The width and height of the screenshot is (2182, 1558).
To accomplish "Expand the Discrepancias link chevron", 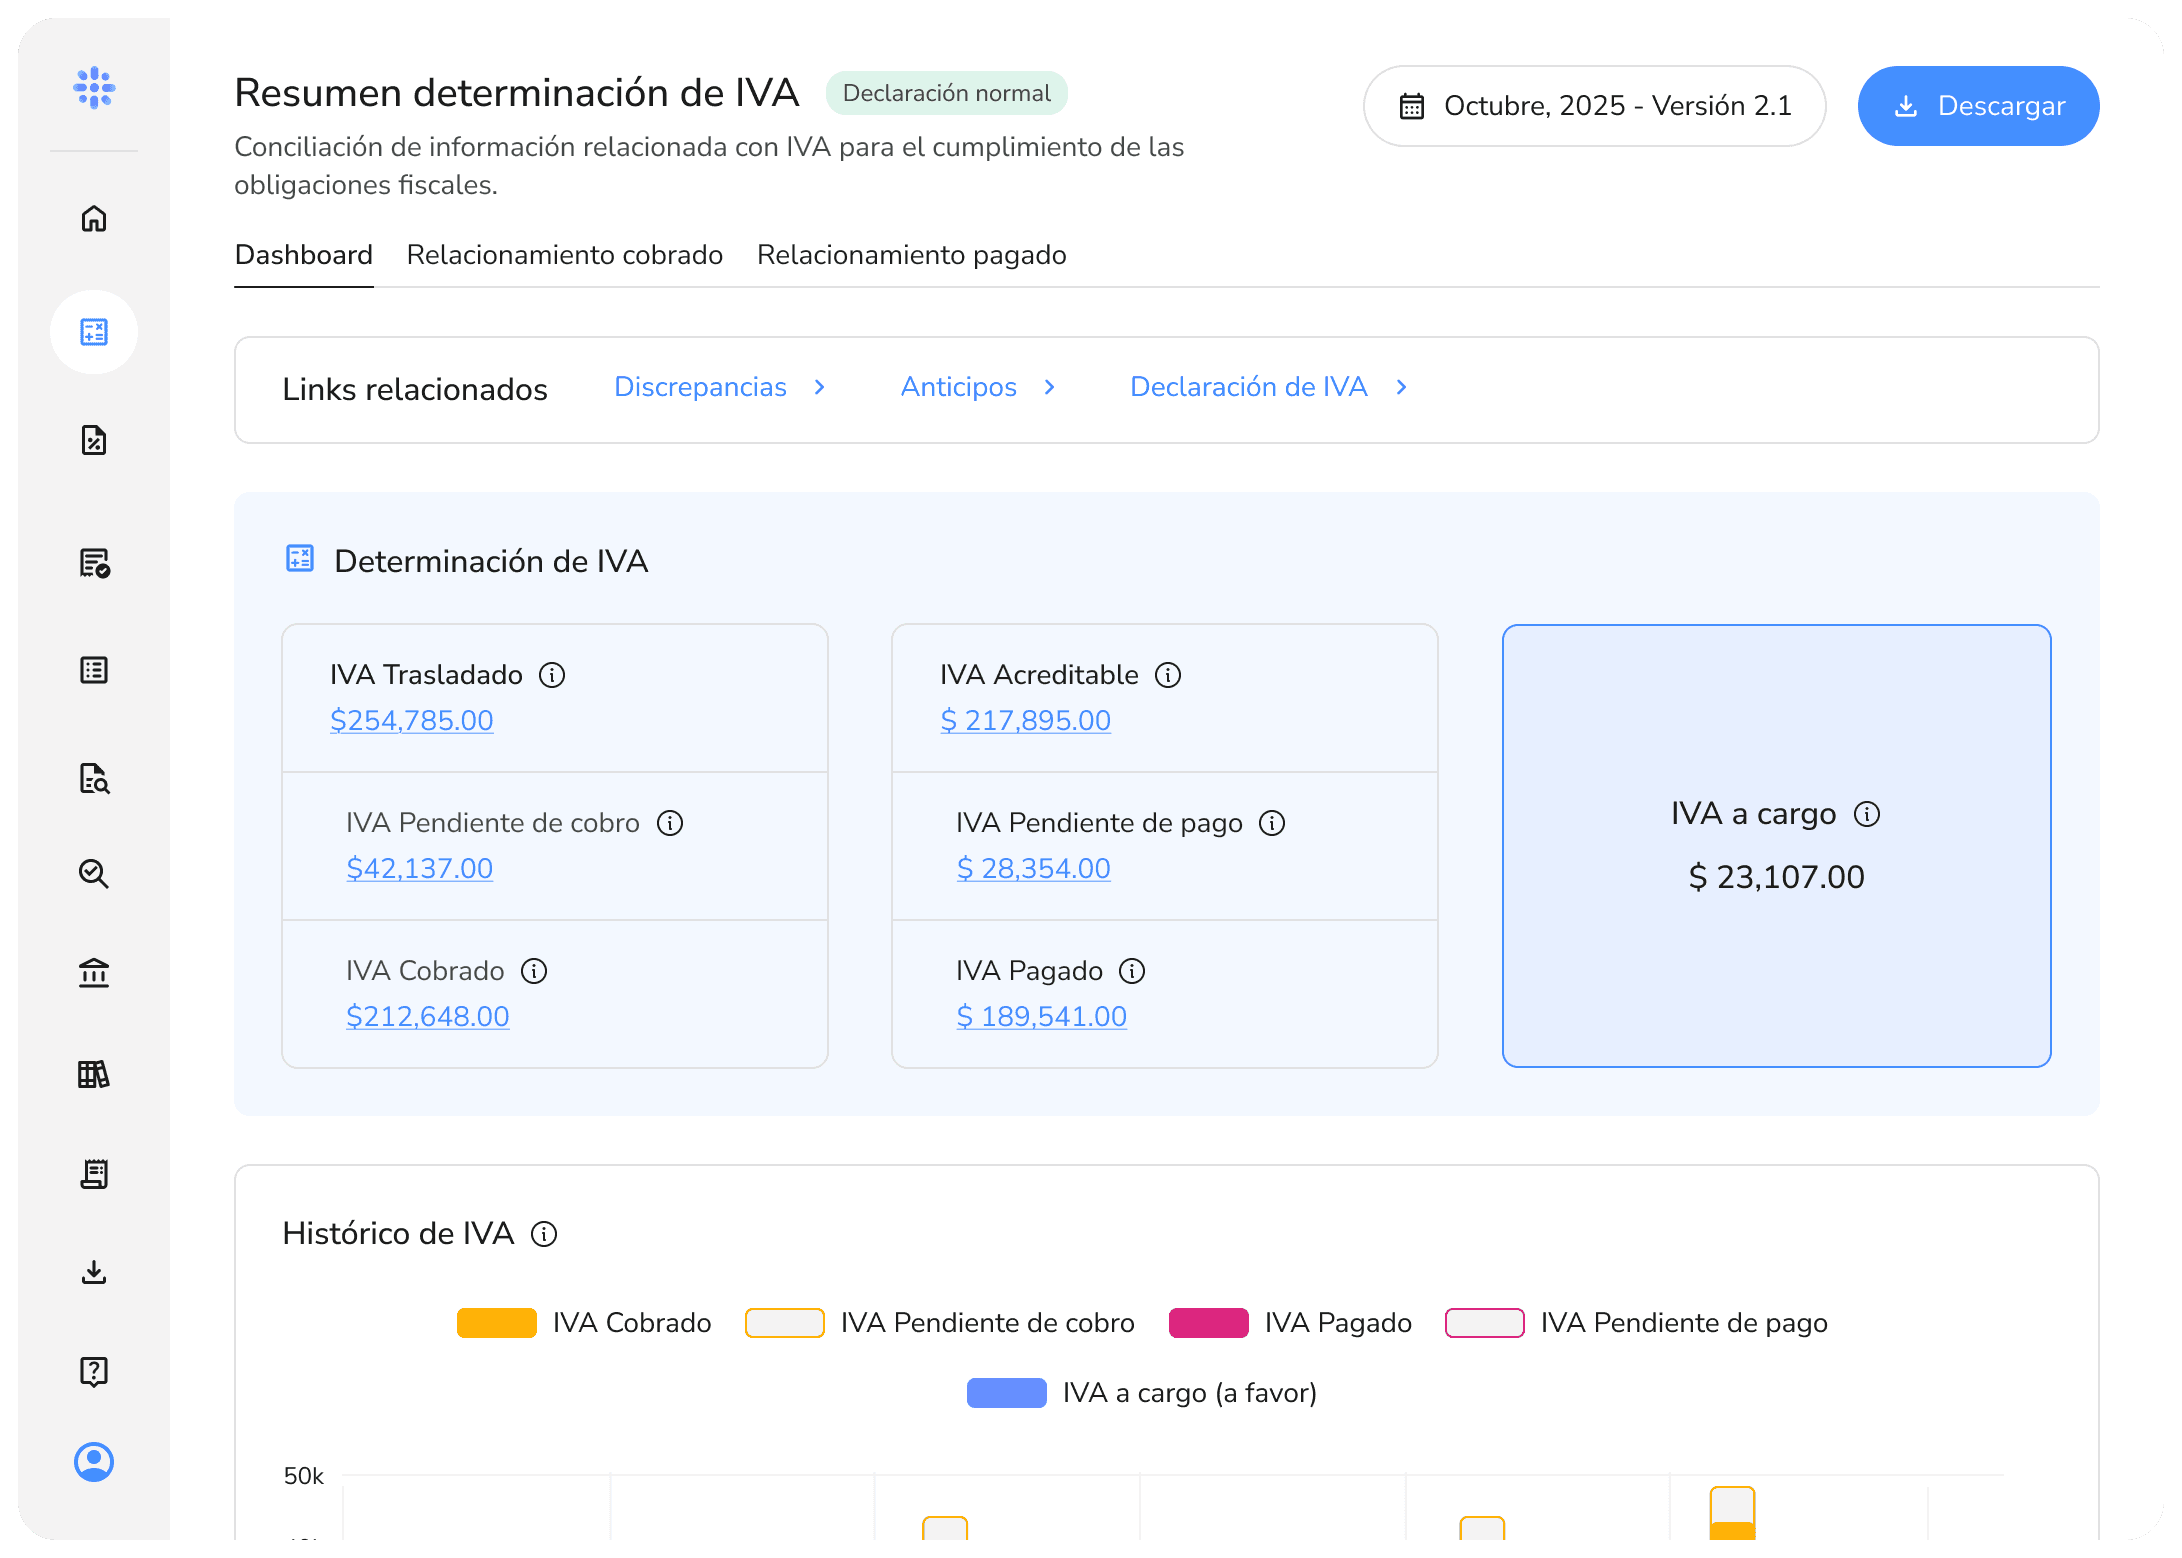I will pos(820,387).
